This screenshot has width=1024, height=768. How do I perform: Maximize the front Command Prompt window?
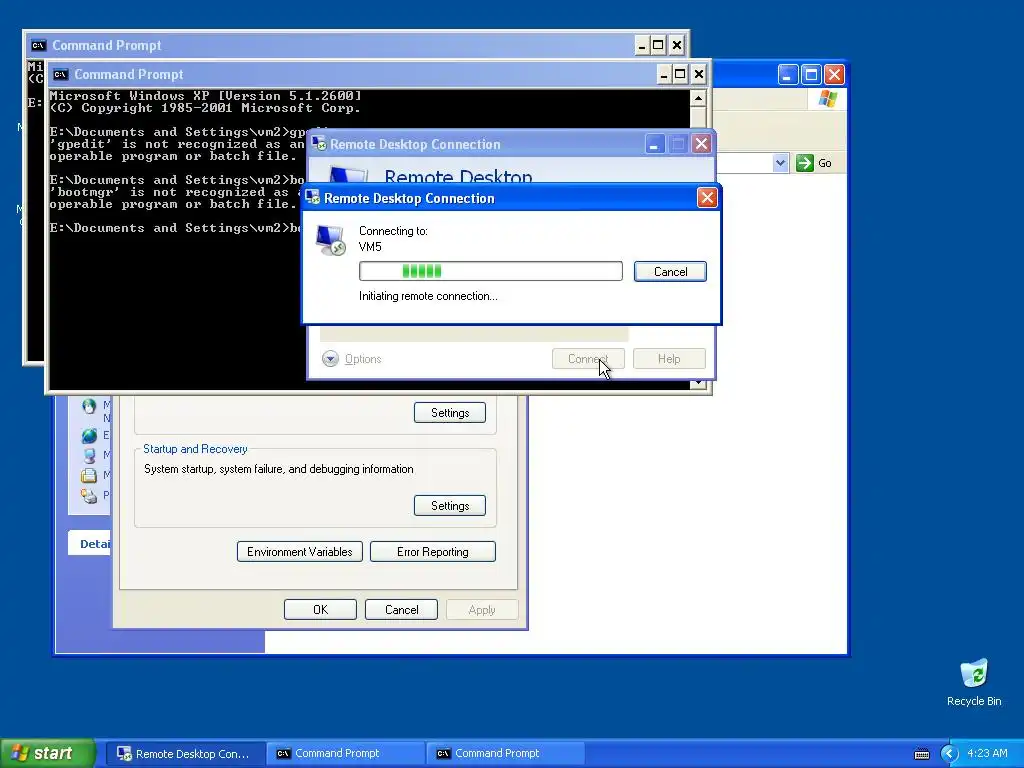pos(680,74)
